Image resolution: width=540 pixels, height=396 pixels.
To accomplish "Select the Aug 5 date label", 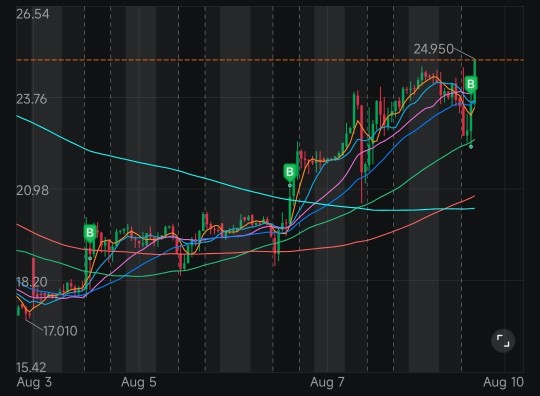I will 139,382.
